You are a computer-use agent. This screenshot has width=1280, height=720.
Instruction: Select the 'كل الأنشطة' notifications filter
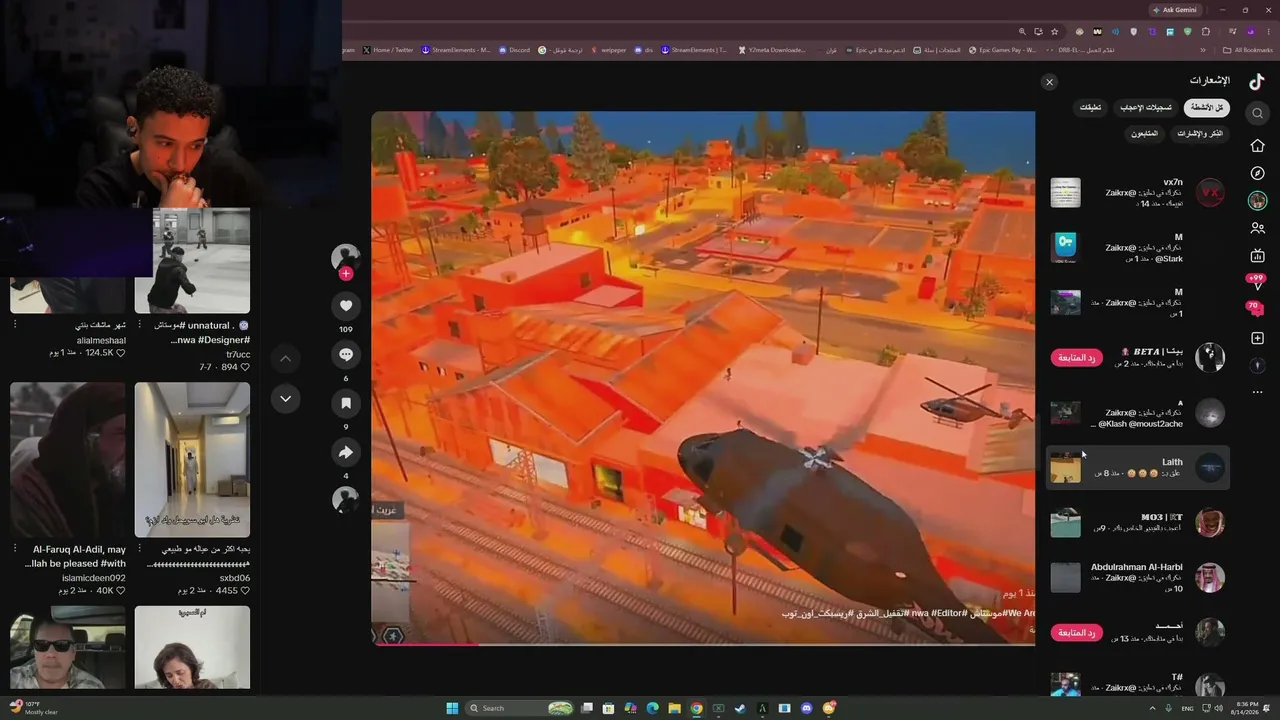(1206, 108)
